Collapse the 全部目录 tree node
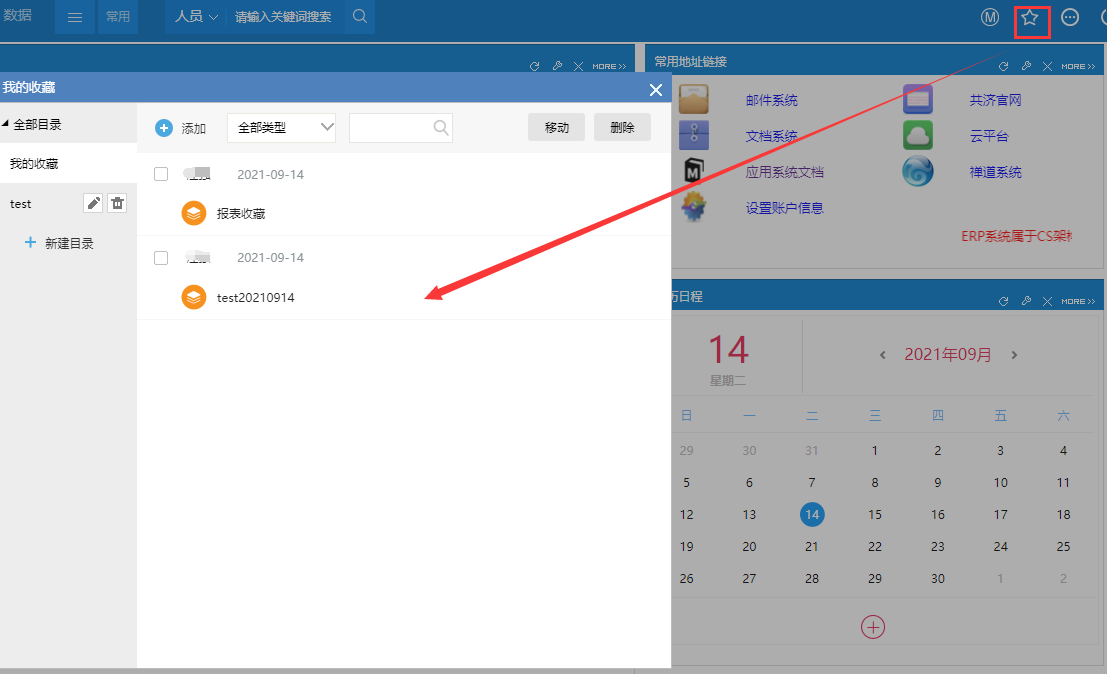Image resolution: width=1107 pixels, height=674 pixels. [x=6, y=125]
